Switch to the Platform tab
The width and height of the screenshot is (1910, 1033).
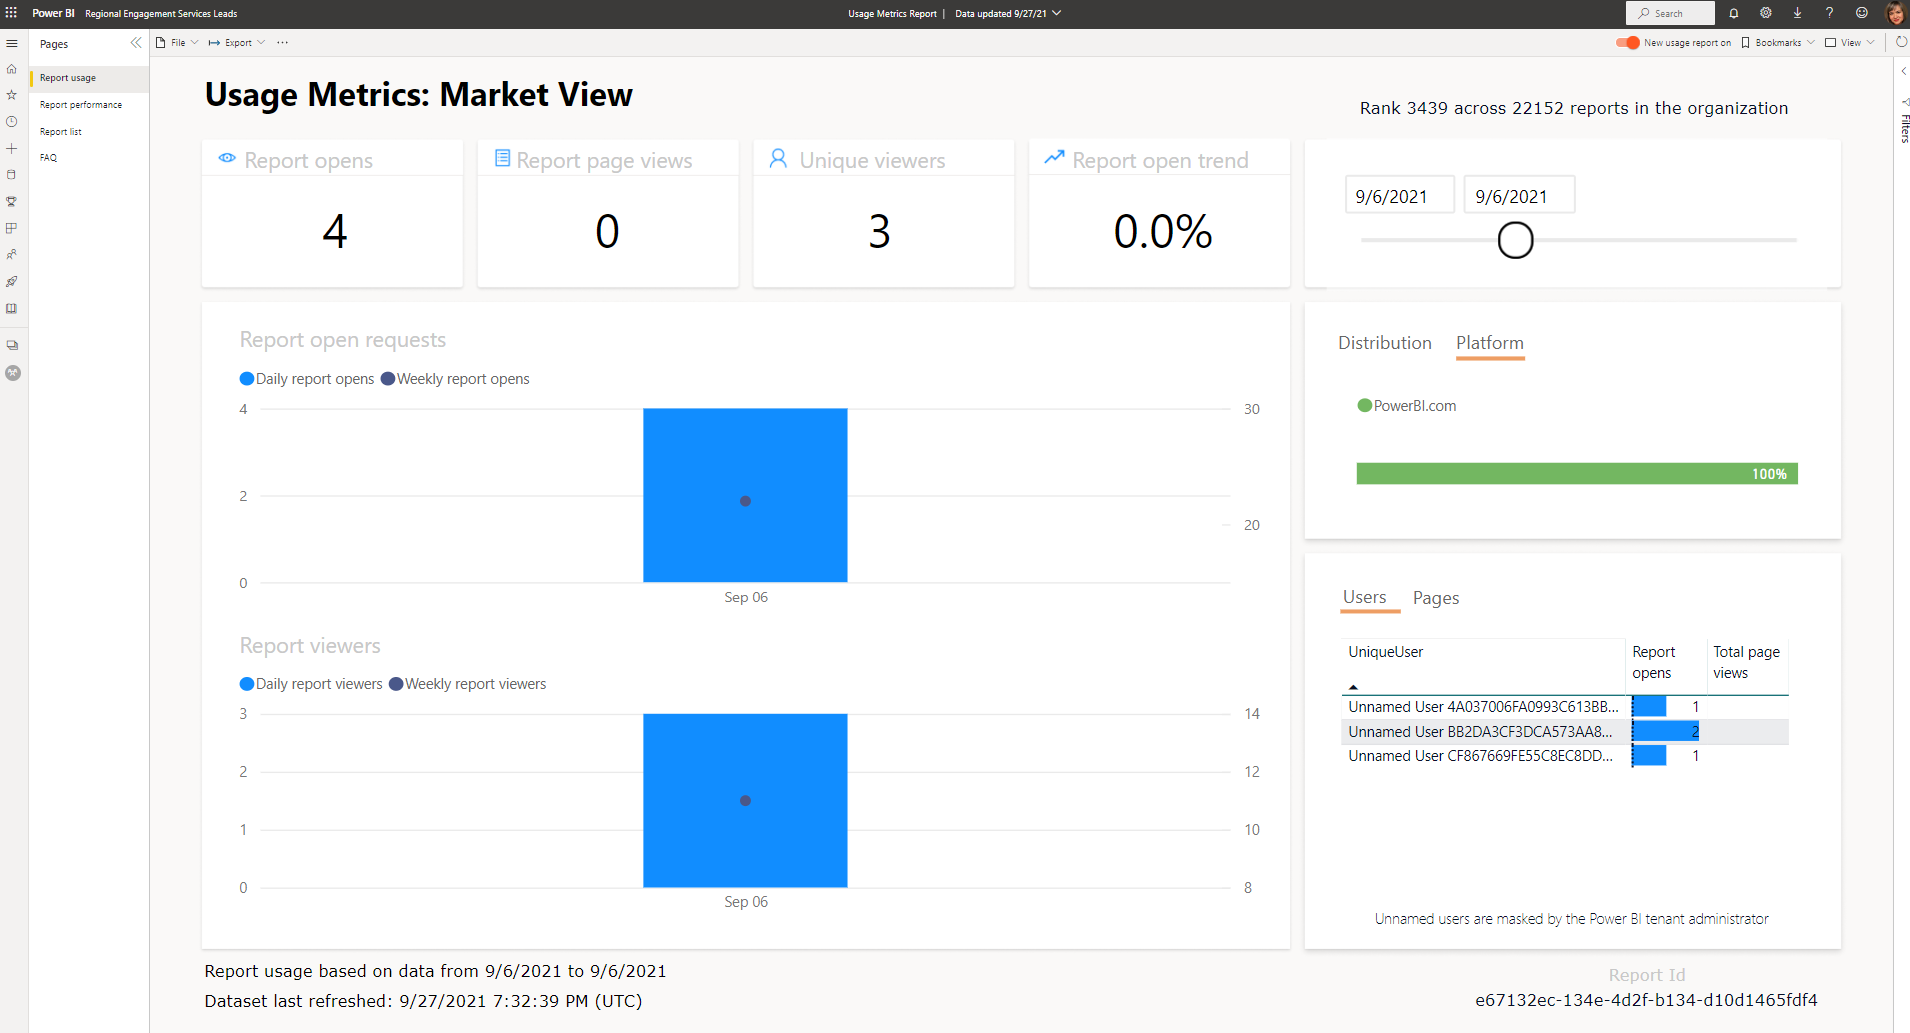click(x=1490, y=343)
